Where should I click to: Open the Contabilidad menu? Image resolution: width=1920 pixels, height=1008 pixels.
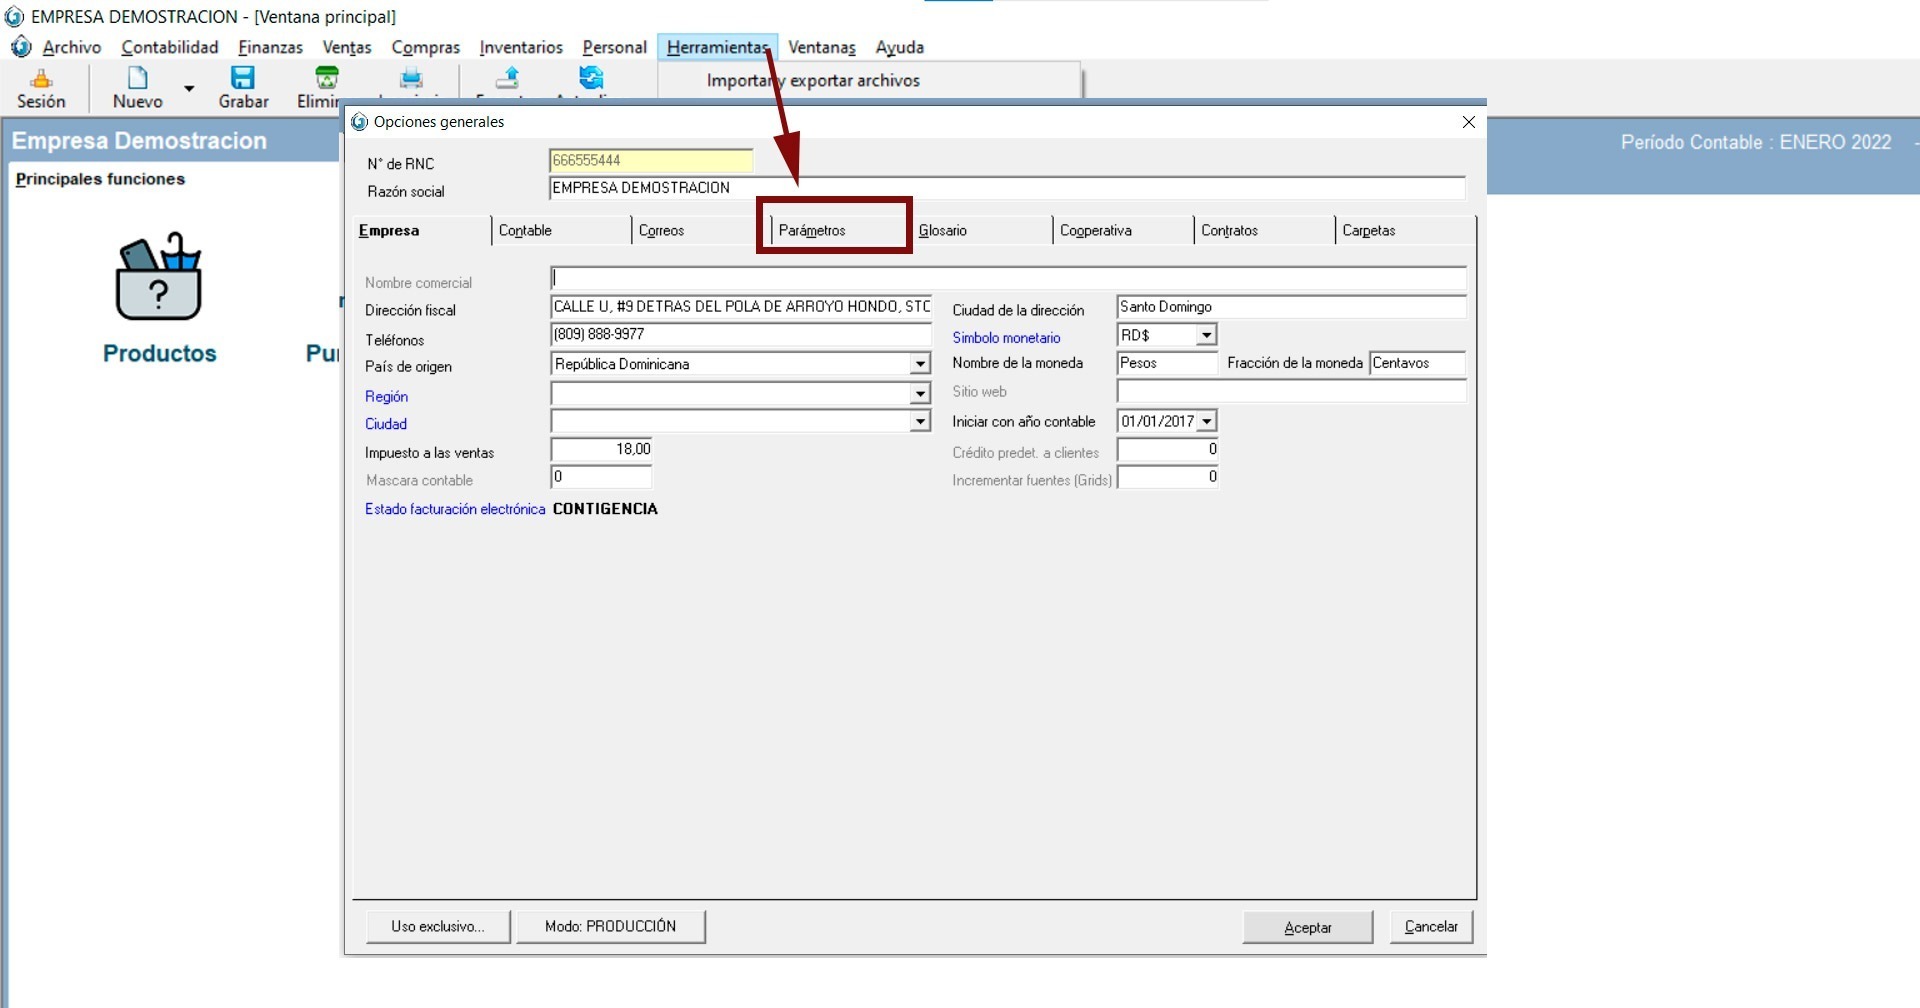169,47
